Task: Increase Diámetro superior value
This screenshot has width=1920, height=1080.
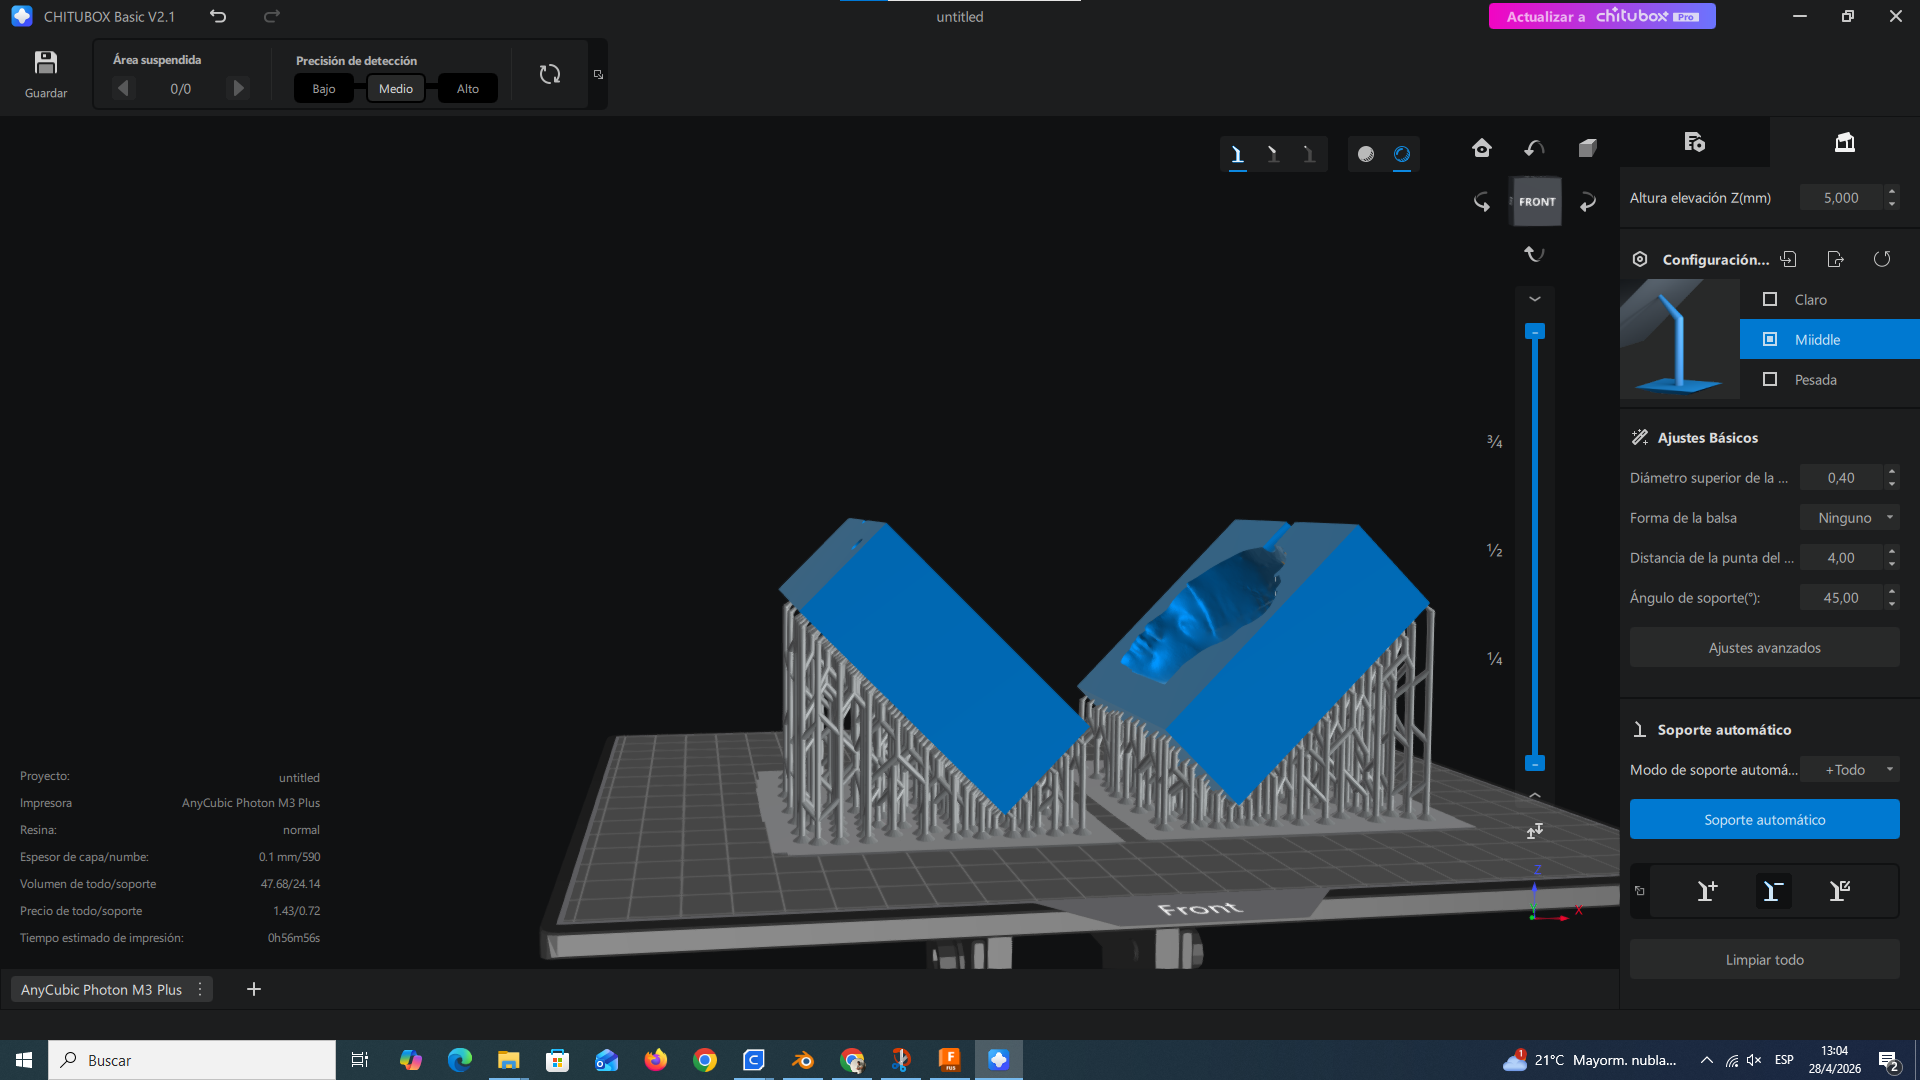Action: click(1892, 471)
